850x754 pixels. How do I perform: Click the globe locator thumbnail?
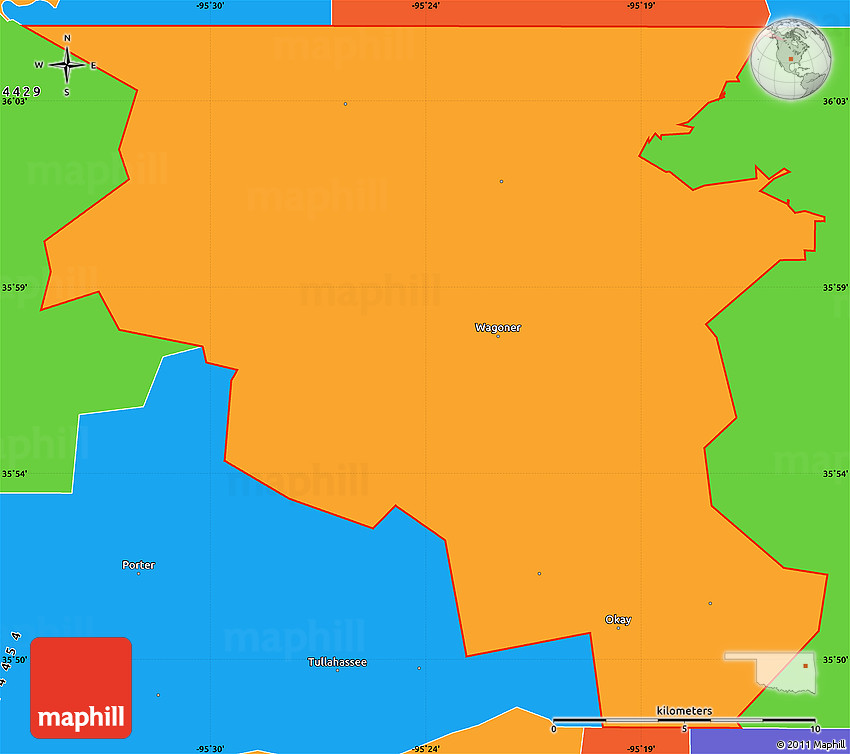pyautogui.click(x=791, y=61)
